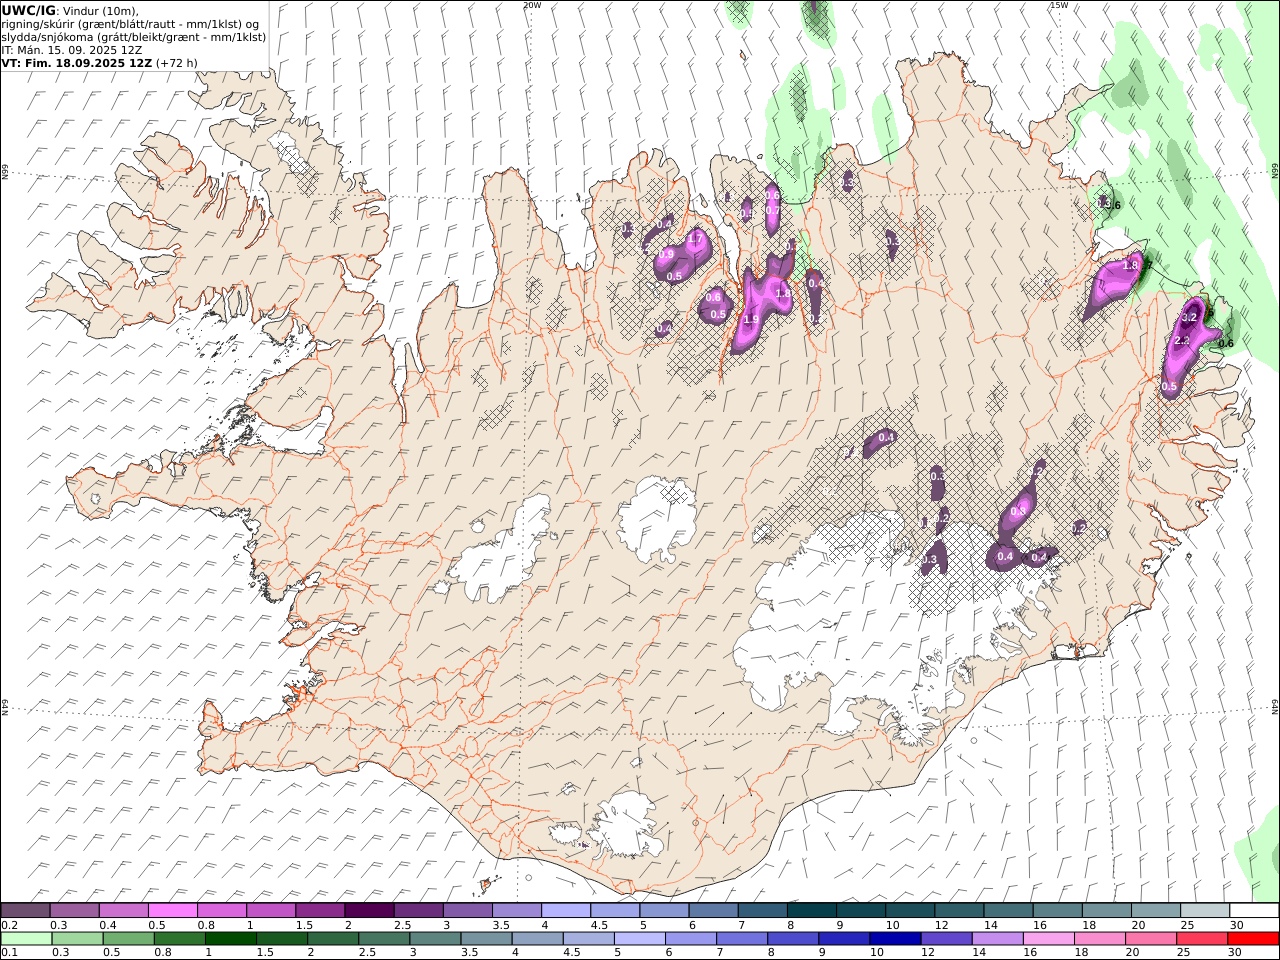Select upper scale darkest purple 2–2.5 swatch

pyautogui.click(x=369, y=911)
